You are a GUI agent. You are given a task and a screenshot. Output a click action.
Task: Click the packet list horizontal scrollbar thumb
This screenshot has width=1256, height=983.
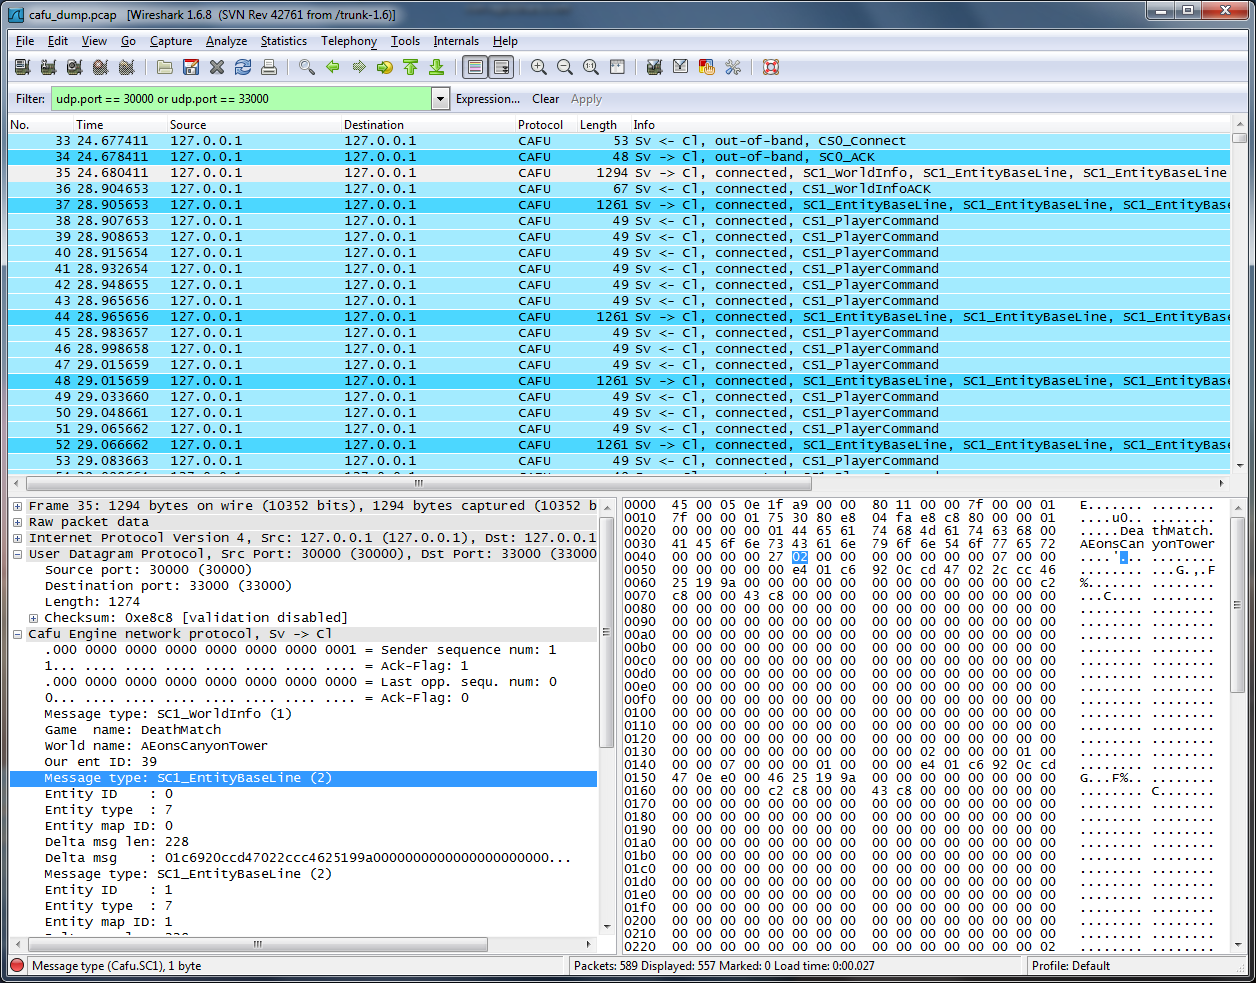tap(418, 483)
